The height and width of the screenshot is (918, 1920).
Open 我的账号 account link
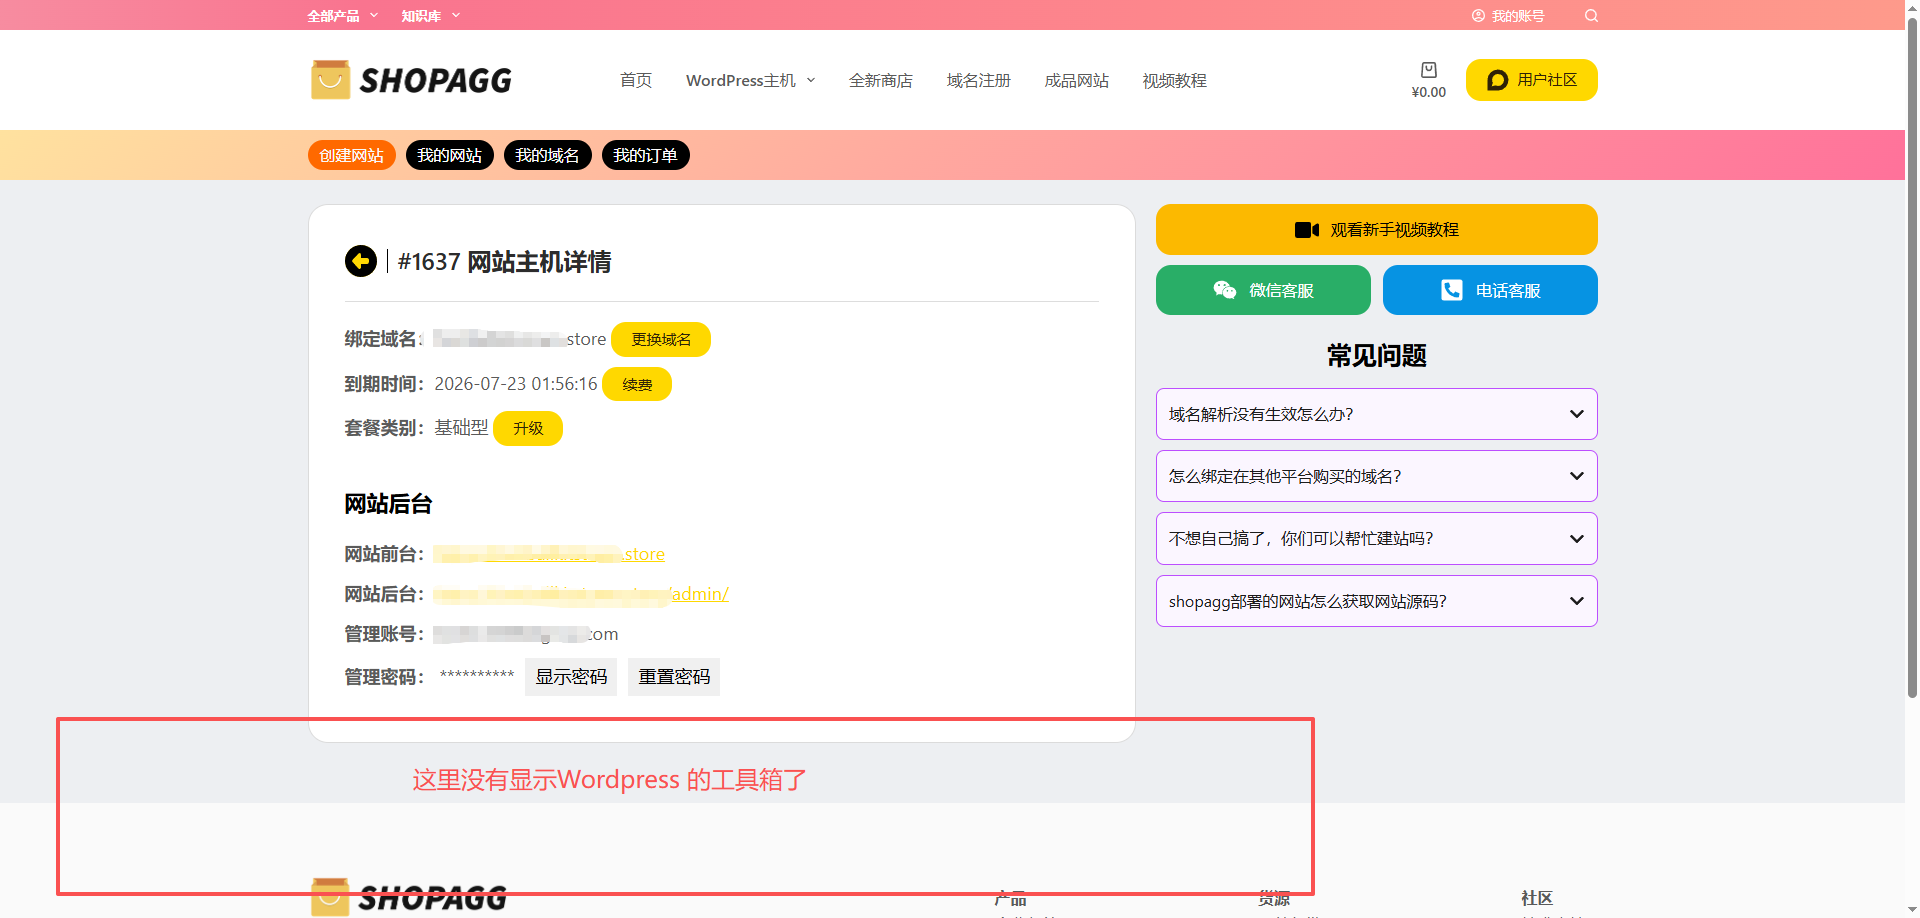[1508, 16]
